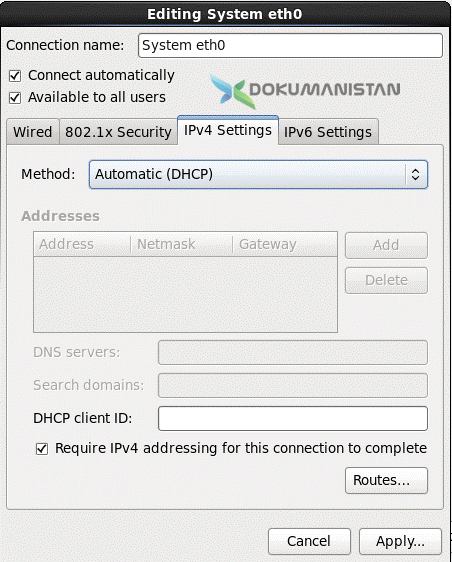Toggle the Available to all users checkbox
Screen dimensions: 452x562
tap(15, 97)
